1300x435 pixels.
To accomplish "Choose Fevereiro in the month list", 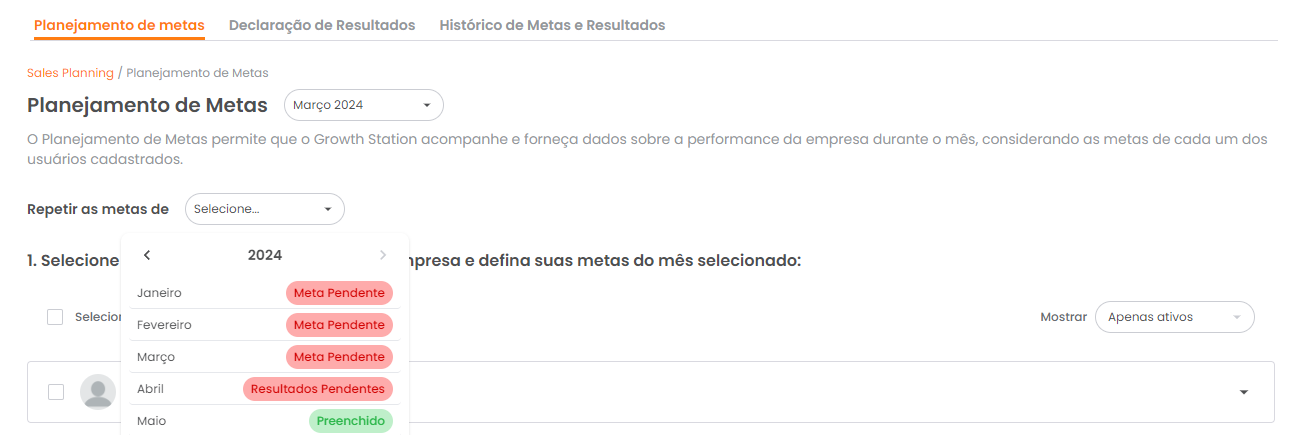I will click(x=164, y=325).
